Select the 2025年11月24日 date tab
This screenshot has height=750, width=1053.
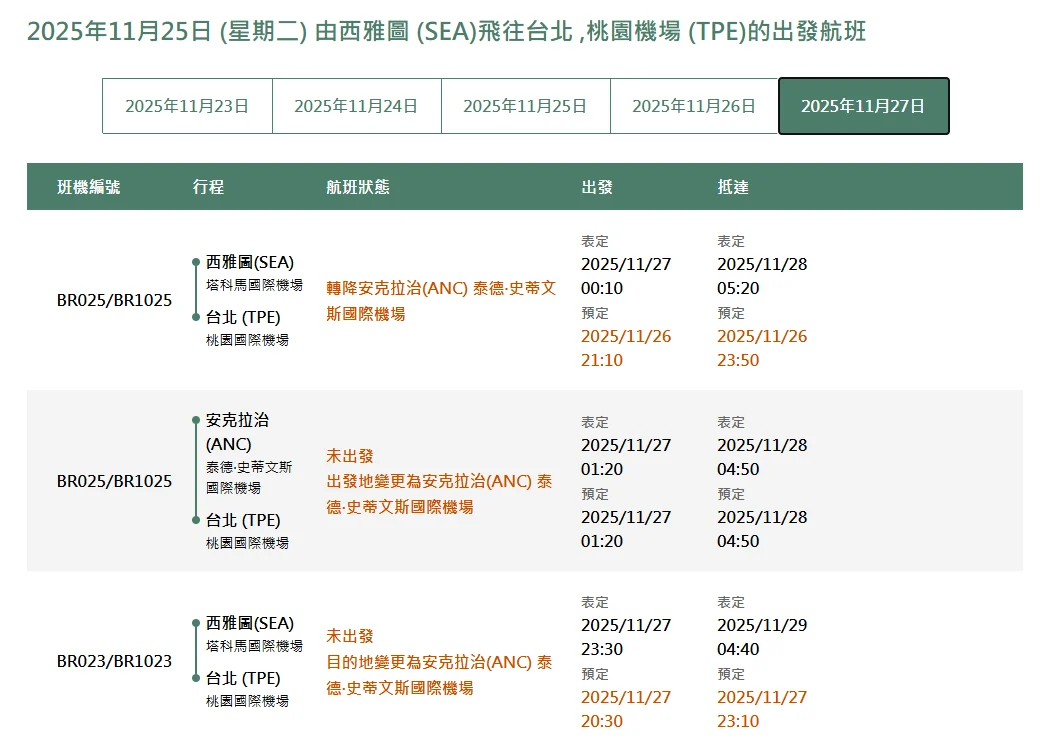coord(357,106)
